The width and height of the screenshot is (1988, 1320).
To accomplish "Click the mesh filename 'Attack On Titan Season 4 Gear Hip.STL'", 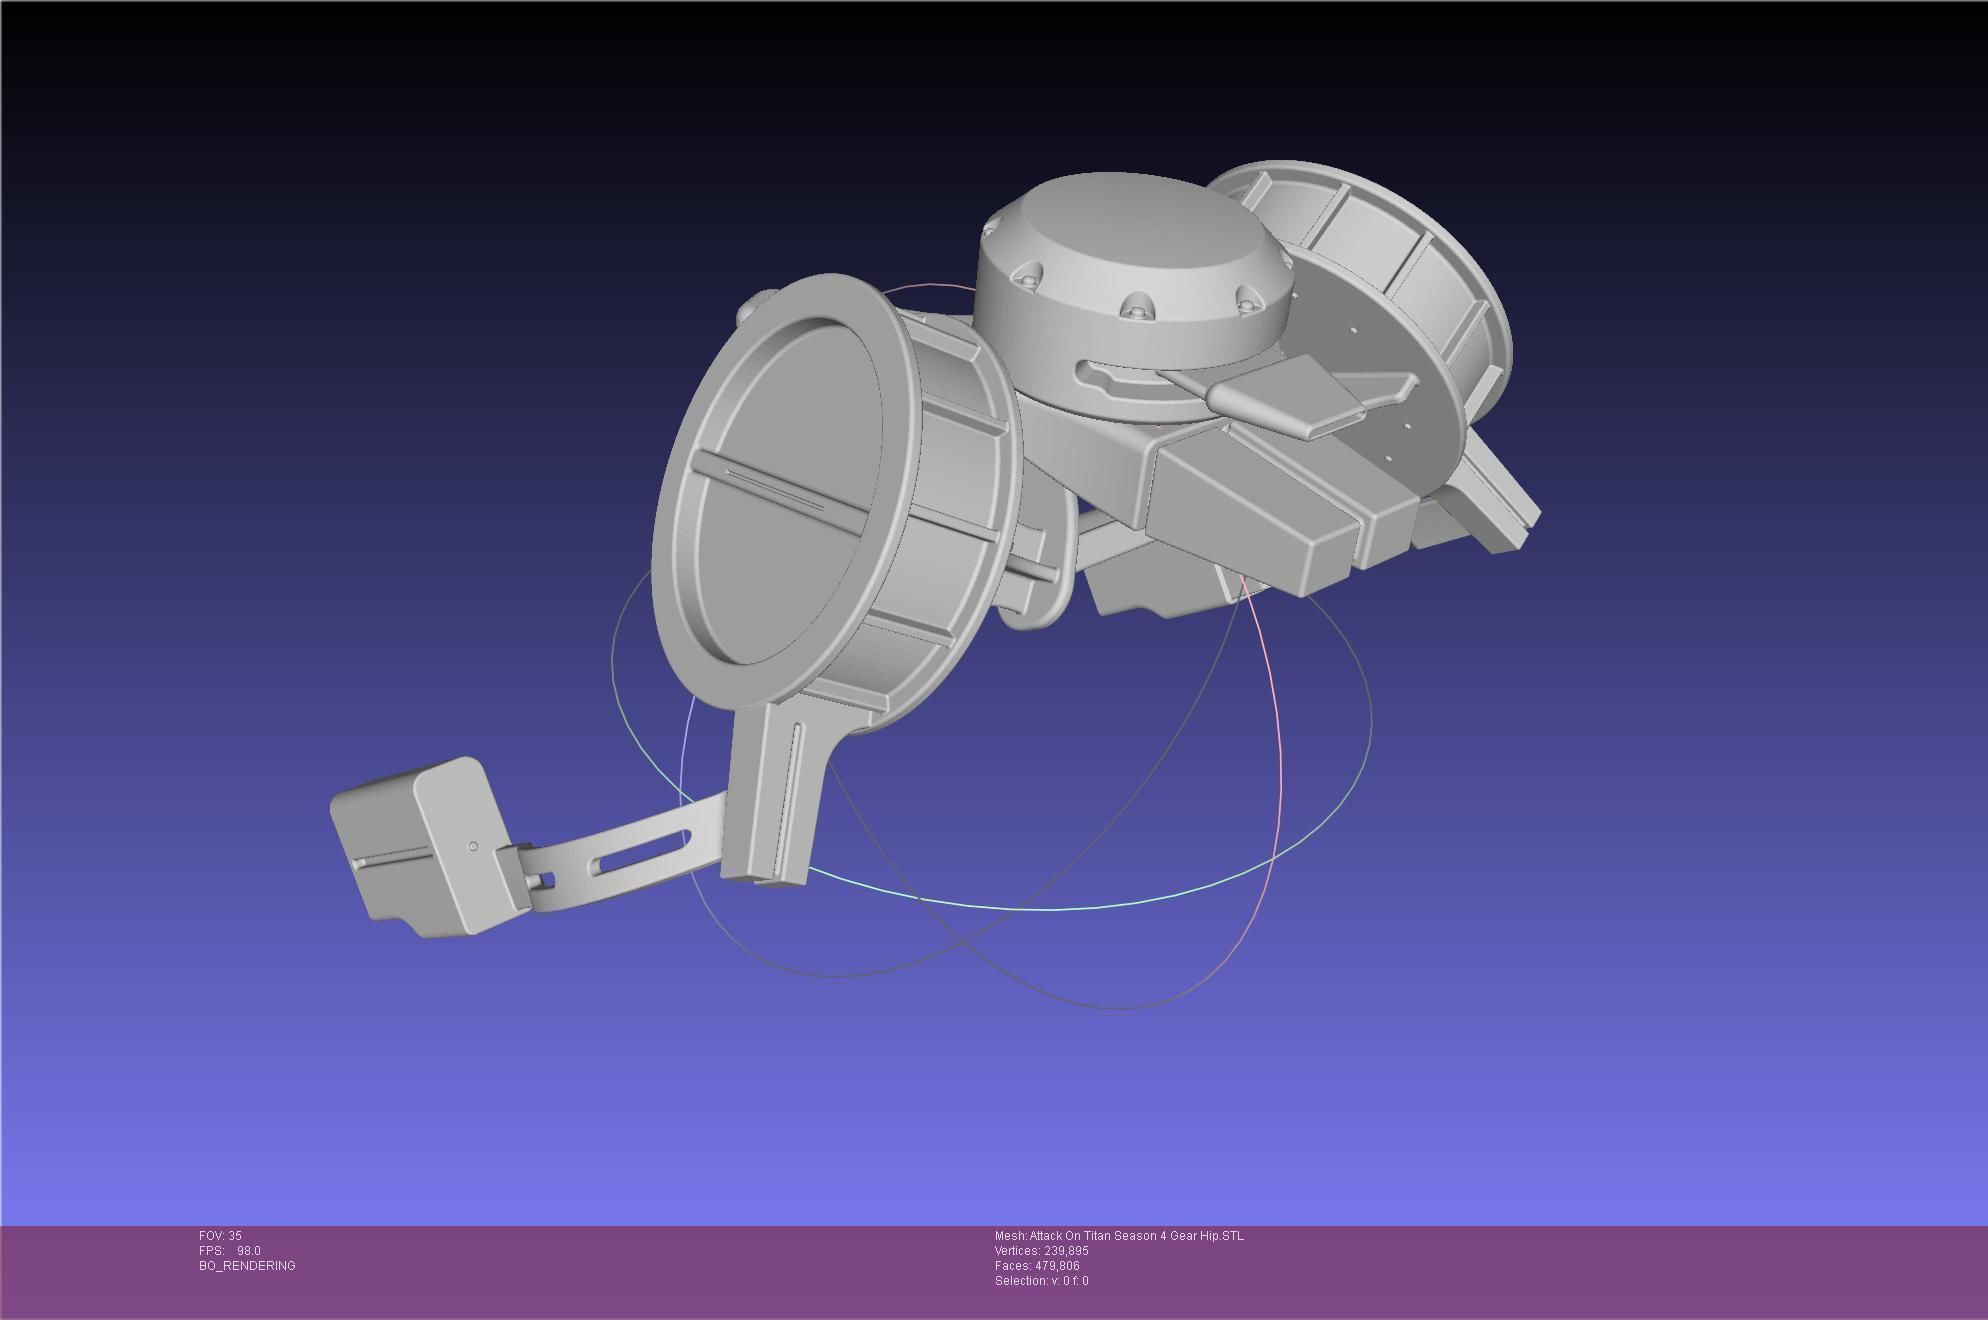I will (1136, 1236).
